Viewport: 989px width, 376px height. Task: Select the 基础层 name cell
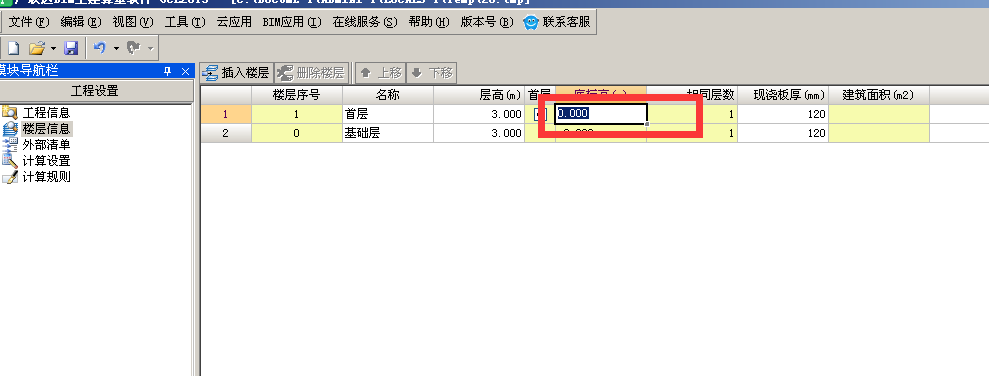388,133
